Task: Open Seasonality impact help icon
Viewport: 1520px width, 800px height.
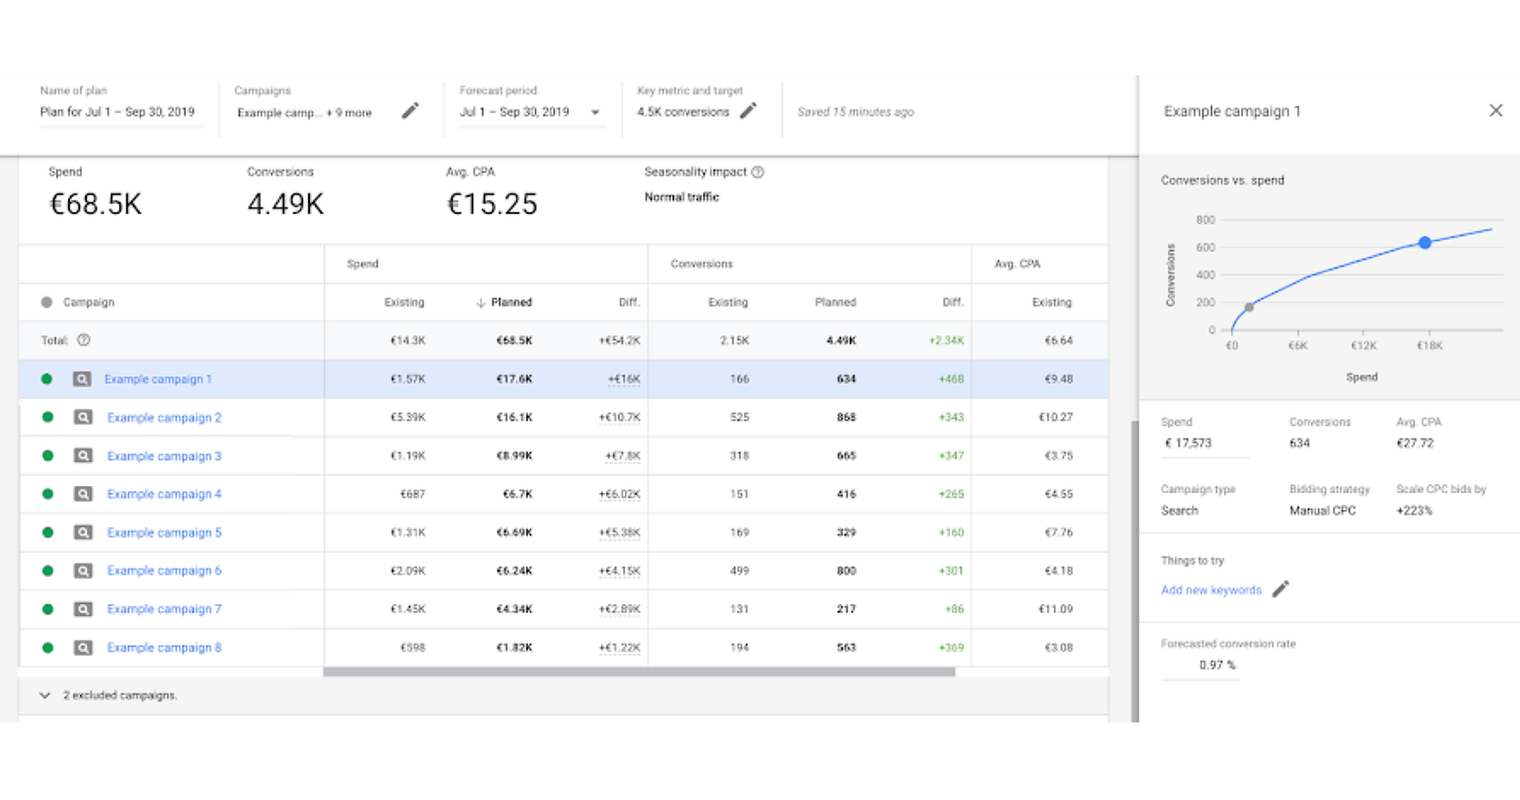Action: click(758, 172)
